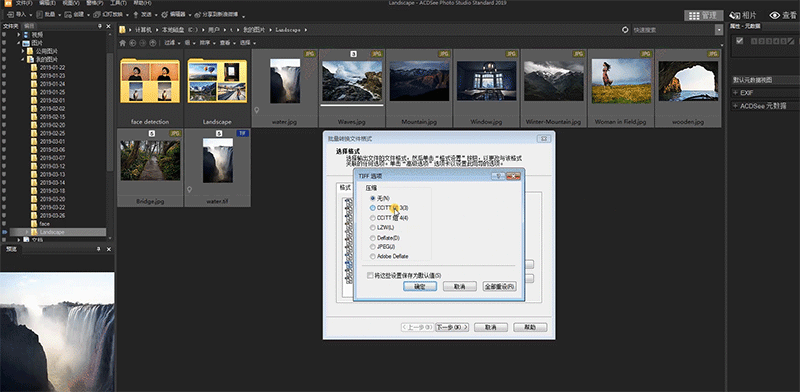The image size is (800, 392).
Task: Open the 选择 (Select) dropdown
Action: coord(247,43)
